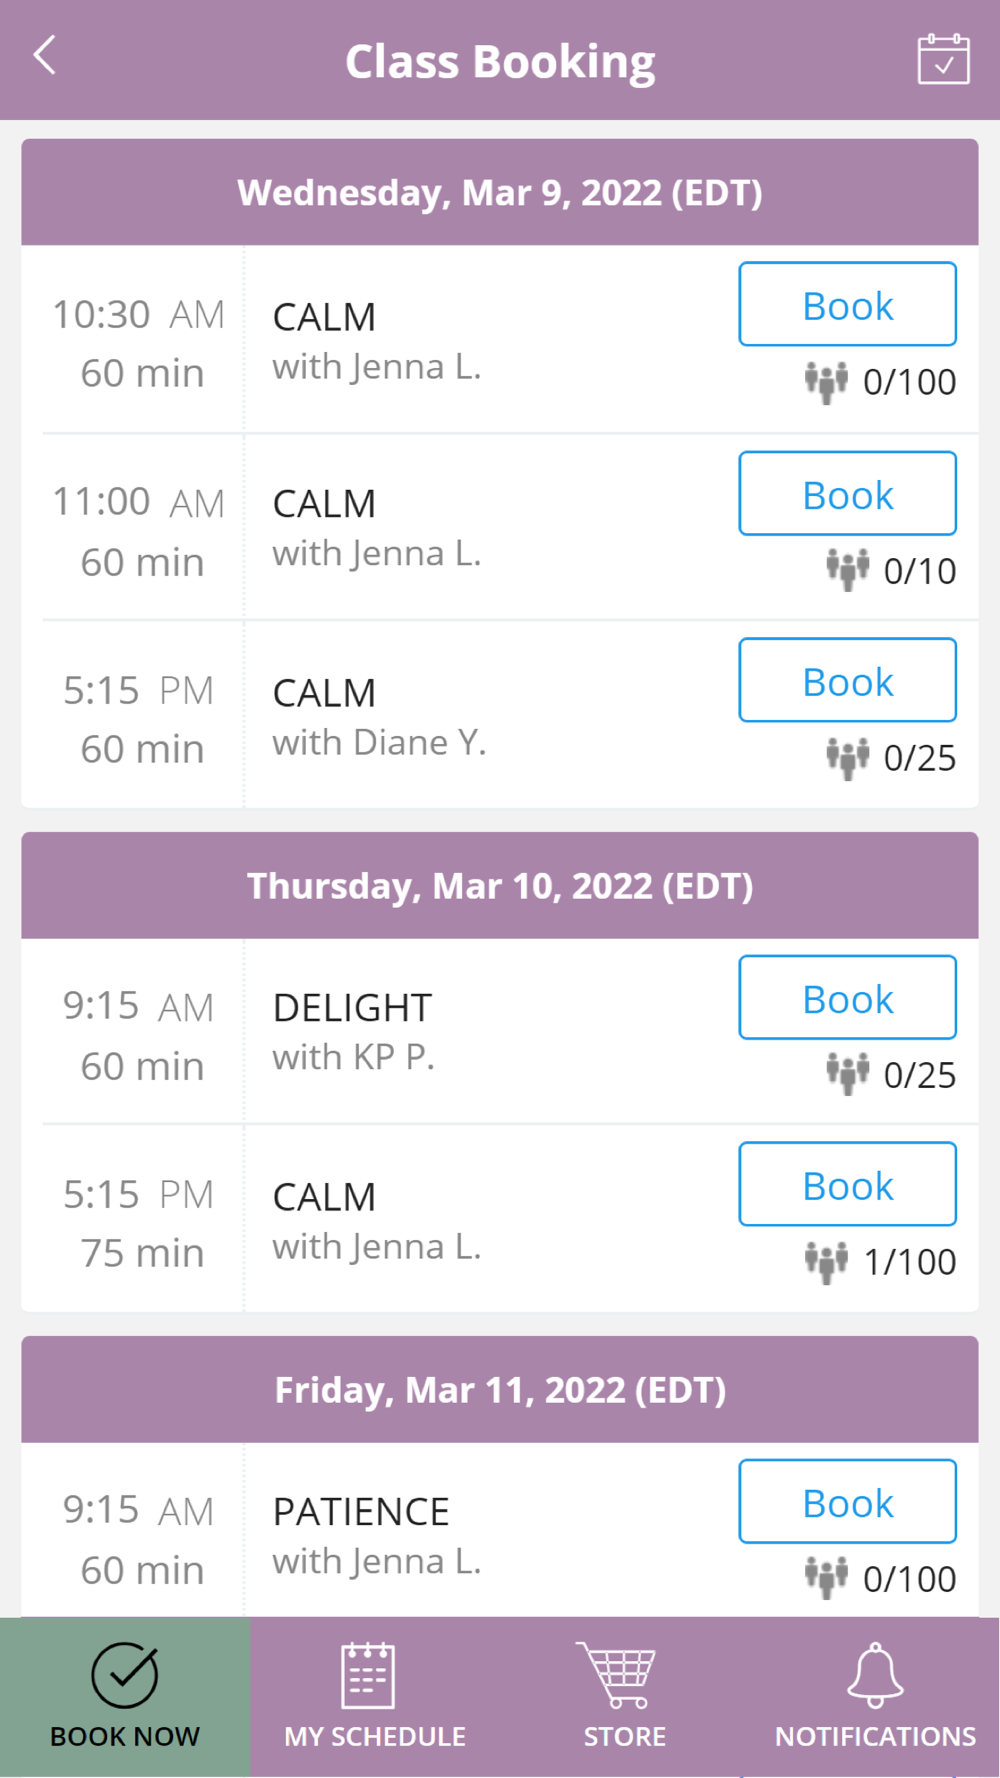Book the 9:15 AM PATIENCE class
Viewport: 1000px width, 1778px height.
tap(847, 1502)
